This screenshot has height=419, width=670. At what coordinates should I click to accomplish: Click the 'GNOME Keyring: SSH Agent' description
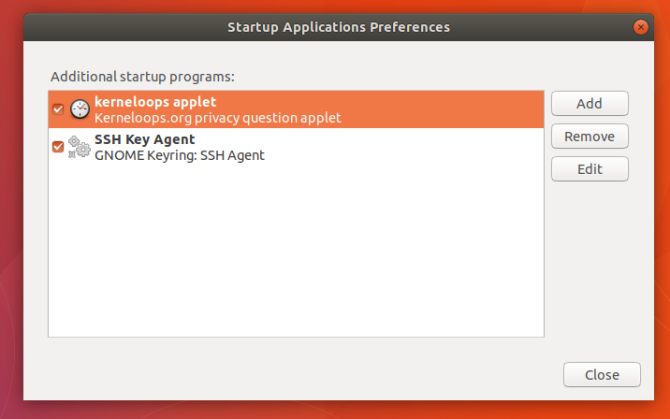[x=179, y=155]
